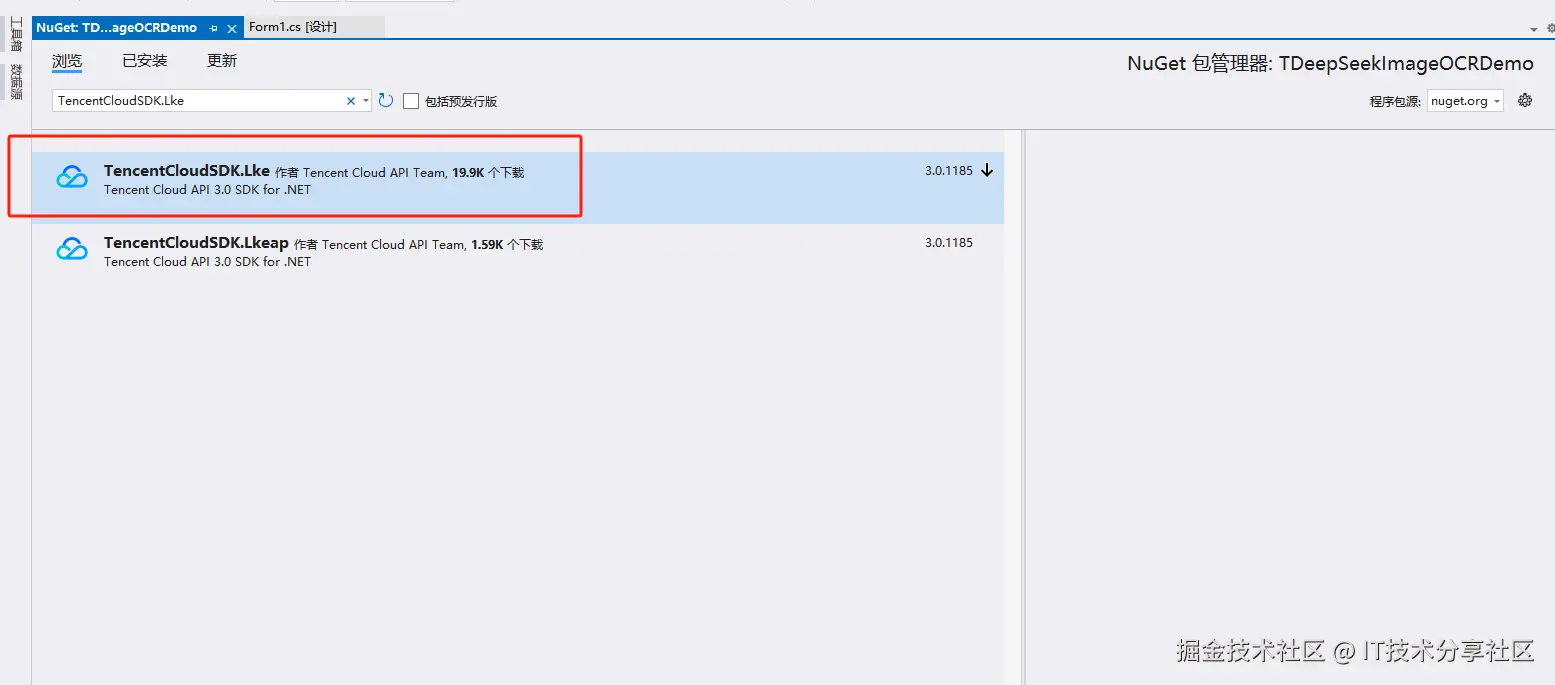Screen dimensions: 1555x685
Task: Switch to the 已安装 tab
Action: 145,61
